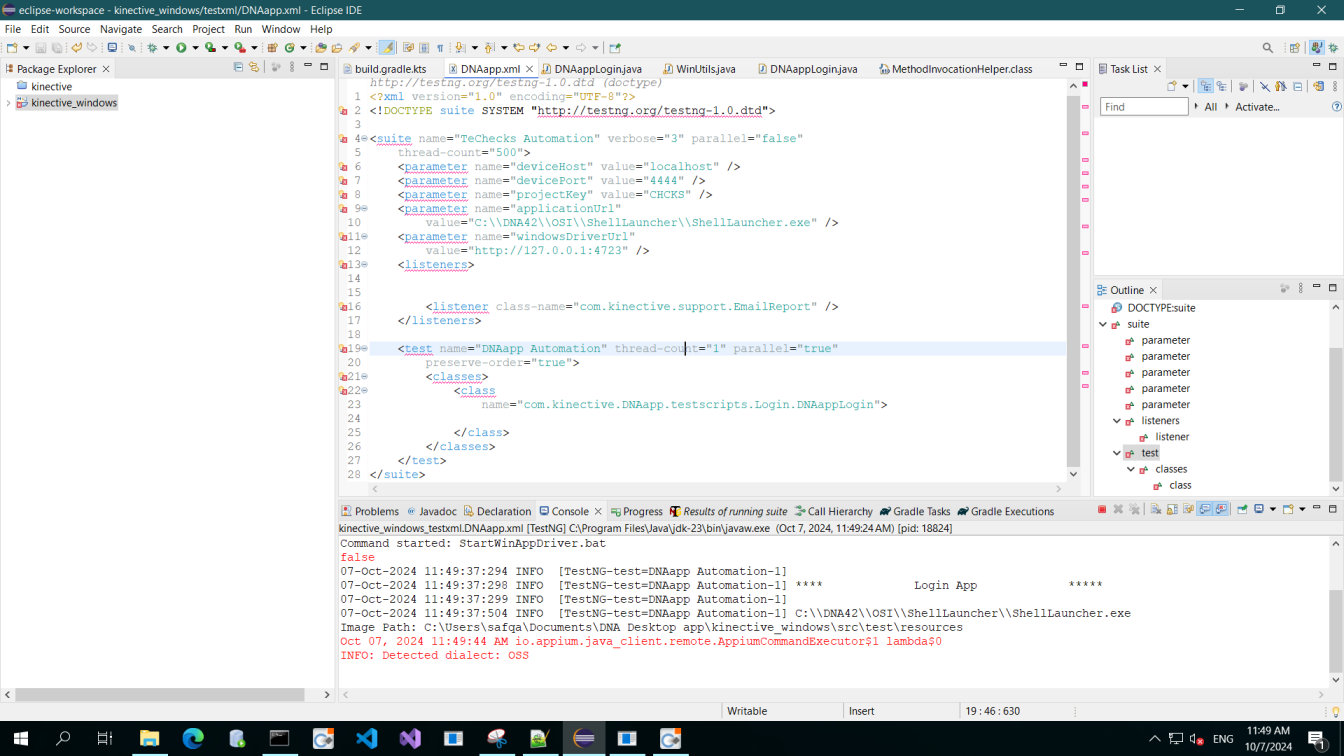1344x756 pixels.
Task: Click the green Run button in toolbar
Action: click(181, 47)
